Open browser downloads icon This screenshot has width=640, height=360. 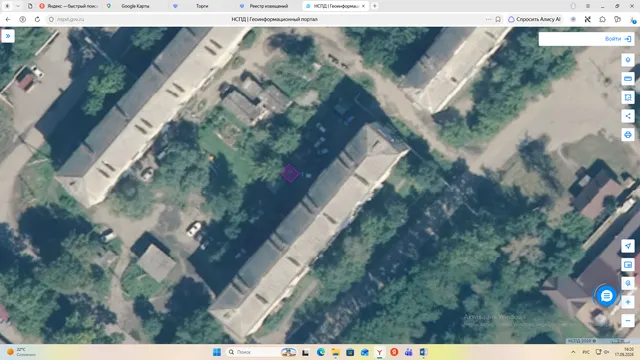(632, 19)
